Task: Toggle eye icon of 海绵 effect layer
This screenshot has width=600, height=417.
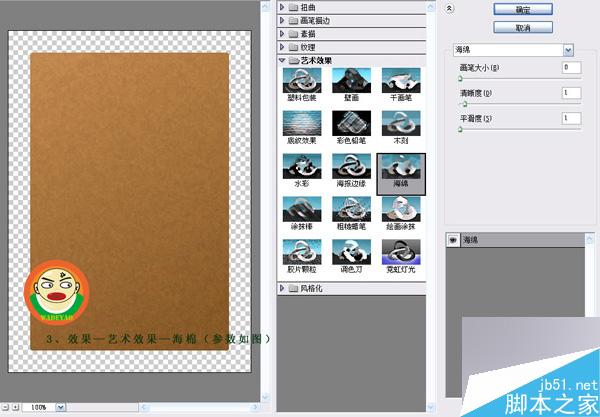Action: (x=453, y=240)
